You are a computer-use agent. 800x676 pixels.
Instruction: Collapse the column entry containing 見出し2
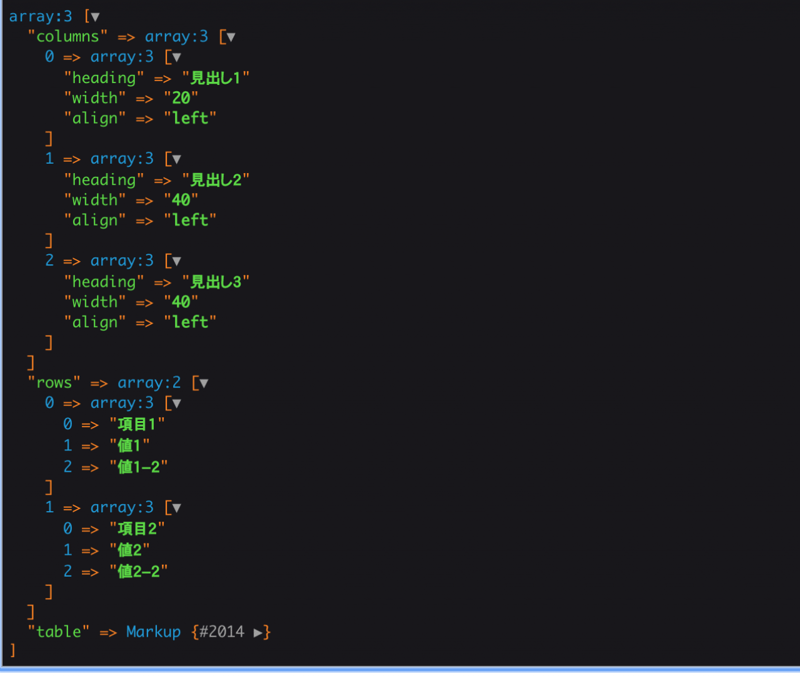point(176,159)
